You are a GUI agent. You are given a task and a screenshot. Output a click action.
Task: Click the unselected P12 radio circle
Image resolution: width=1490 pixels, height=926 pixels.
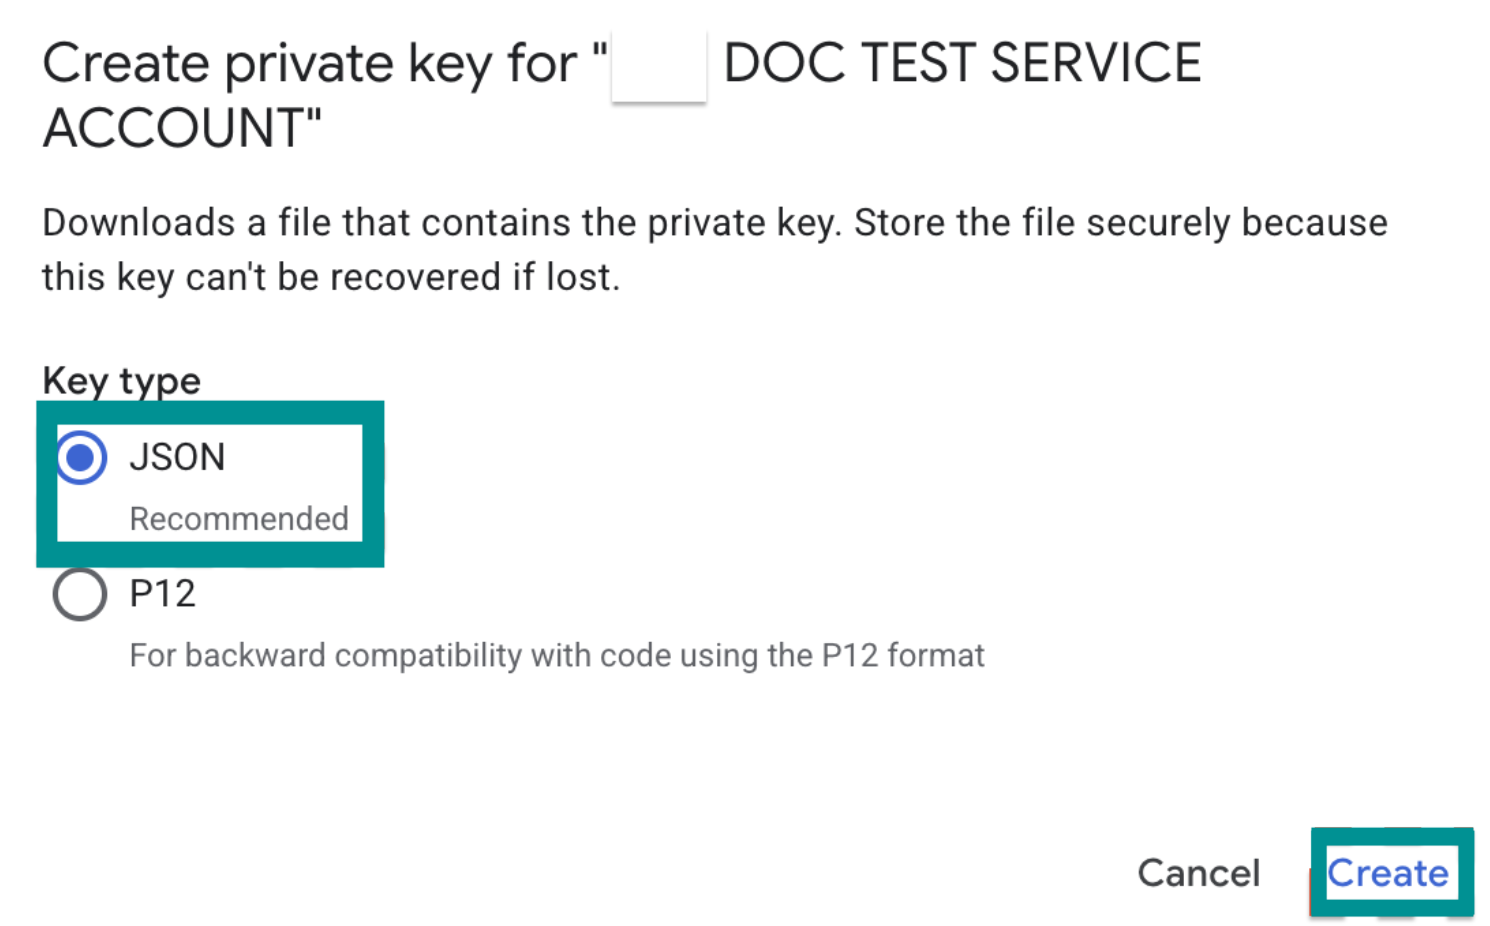coord(79,594)
